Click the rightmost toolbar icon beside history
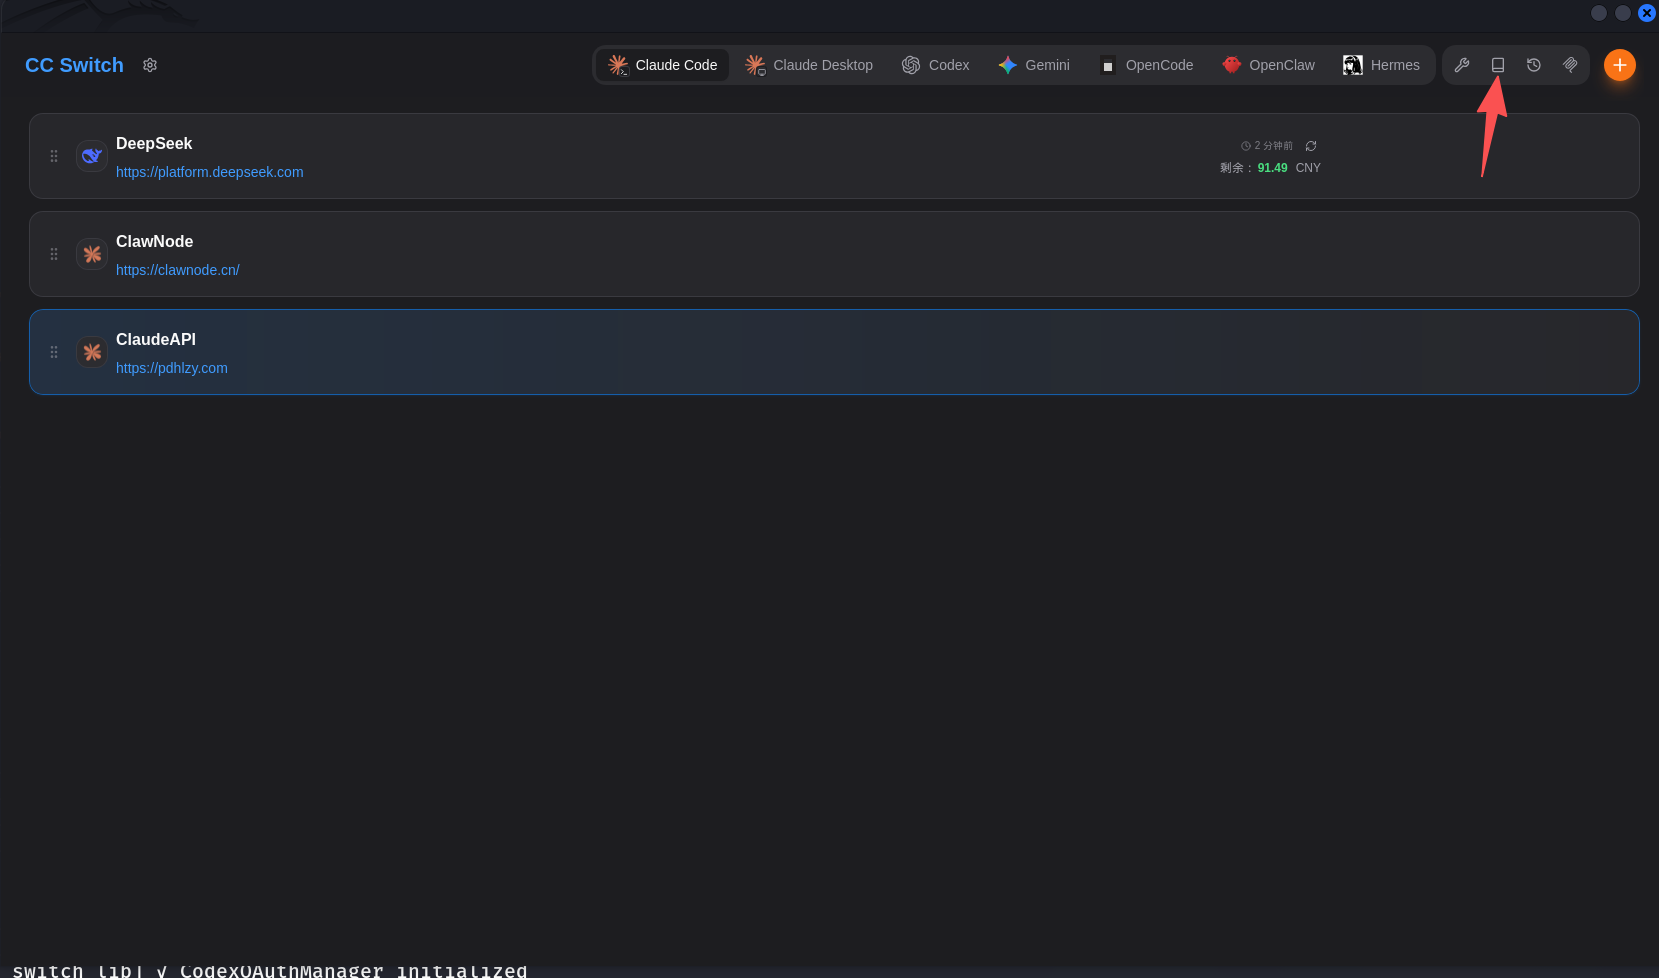Viewport: 1659px width, 978px height. (1570, 65)
